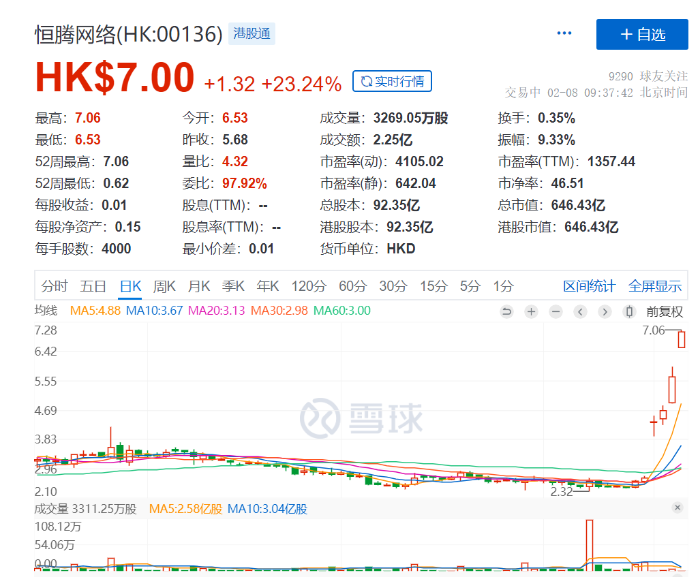Click the 港股通 tag
Image resolution: width=700 pixels, height=577 pixels.
[251, 33]
